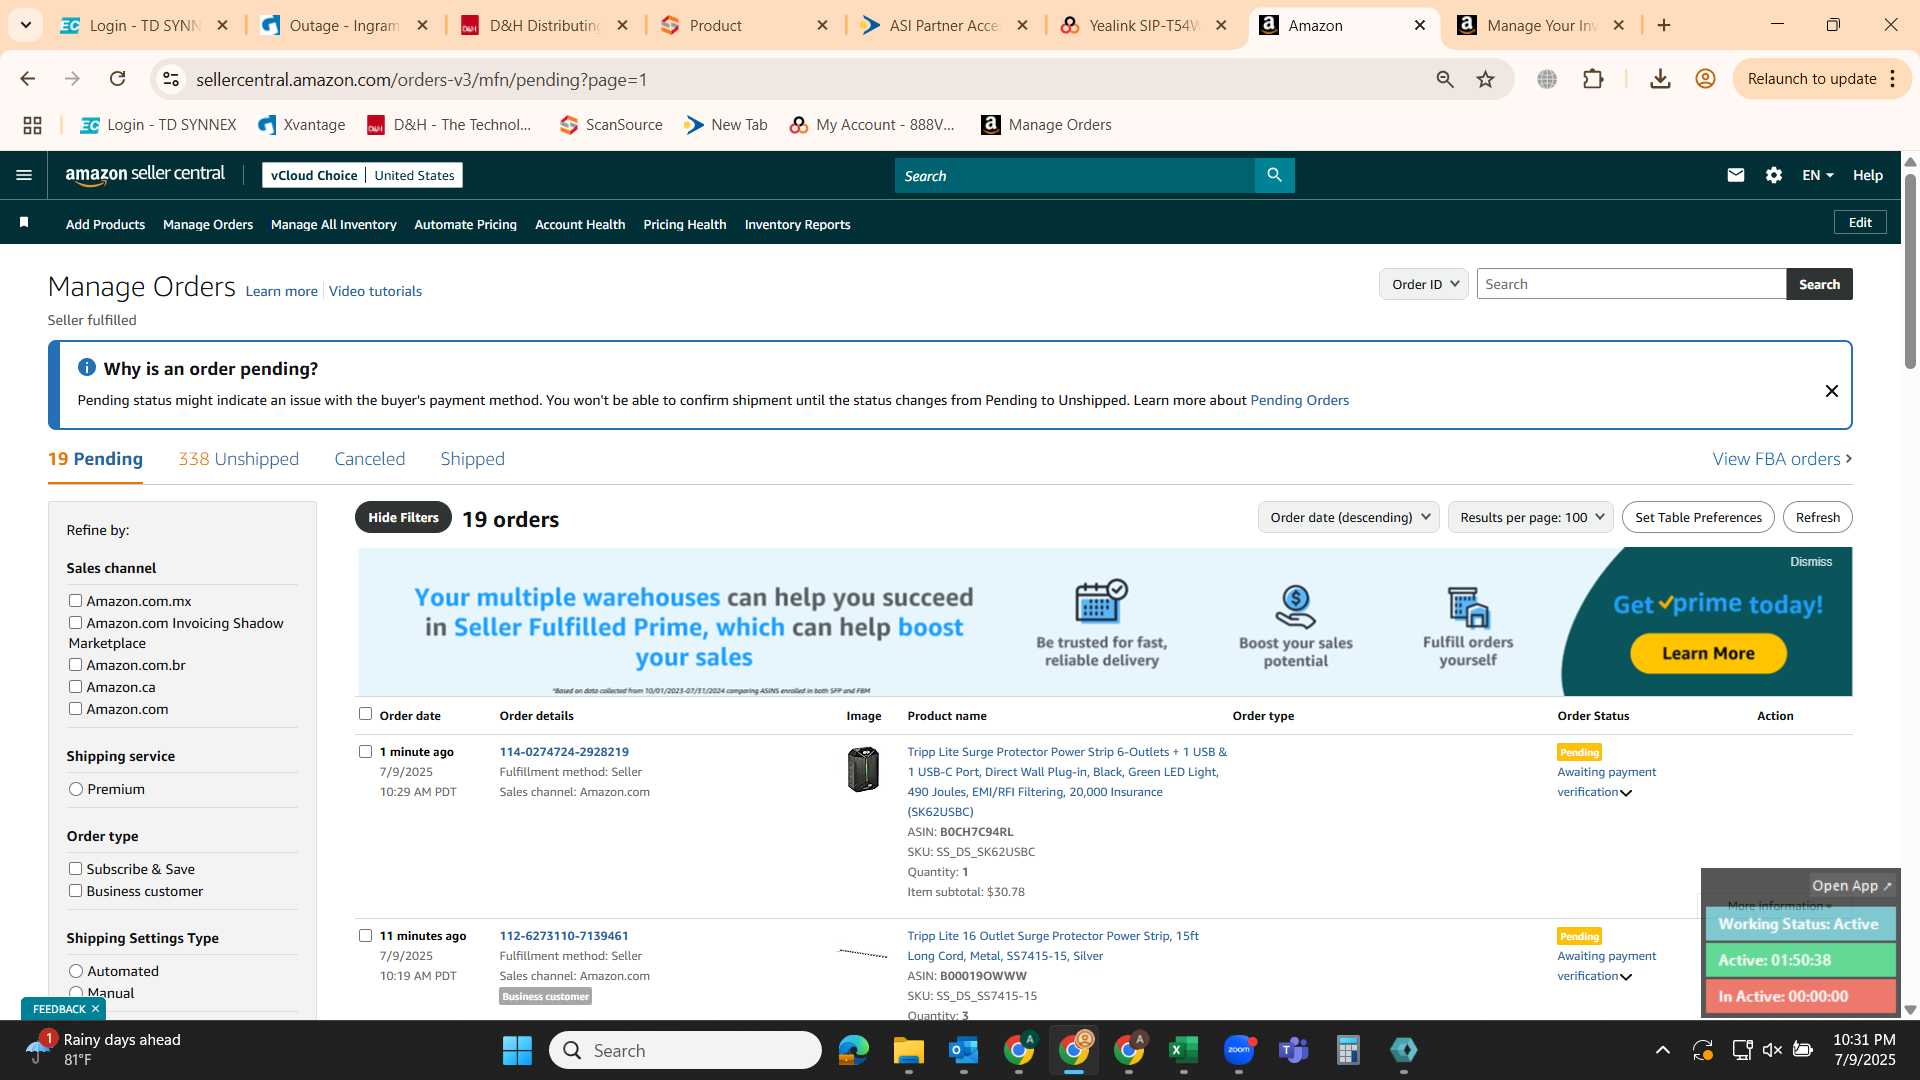This screenshot has height=1080, width=1920.
Task: Close the pending order info banner
Action: (1831, 391)
